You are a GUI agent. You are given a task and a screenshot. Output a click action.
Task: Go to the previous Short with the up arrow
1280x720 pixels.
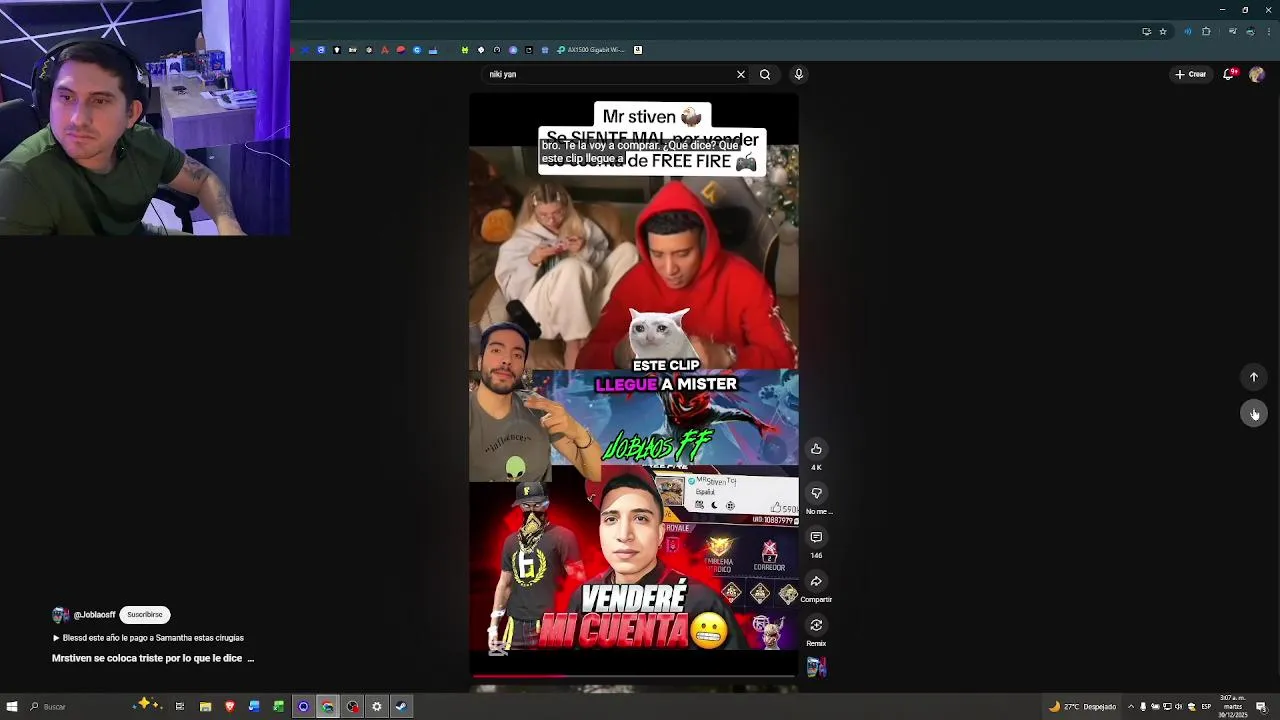1254,377
